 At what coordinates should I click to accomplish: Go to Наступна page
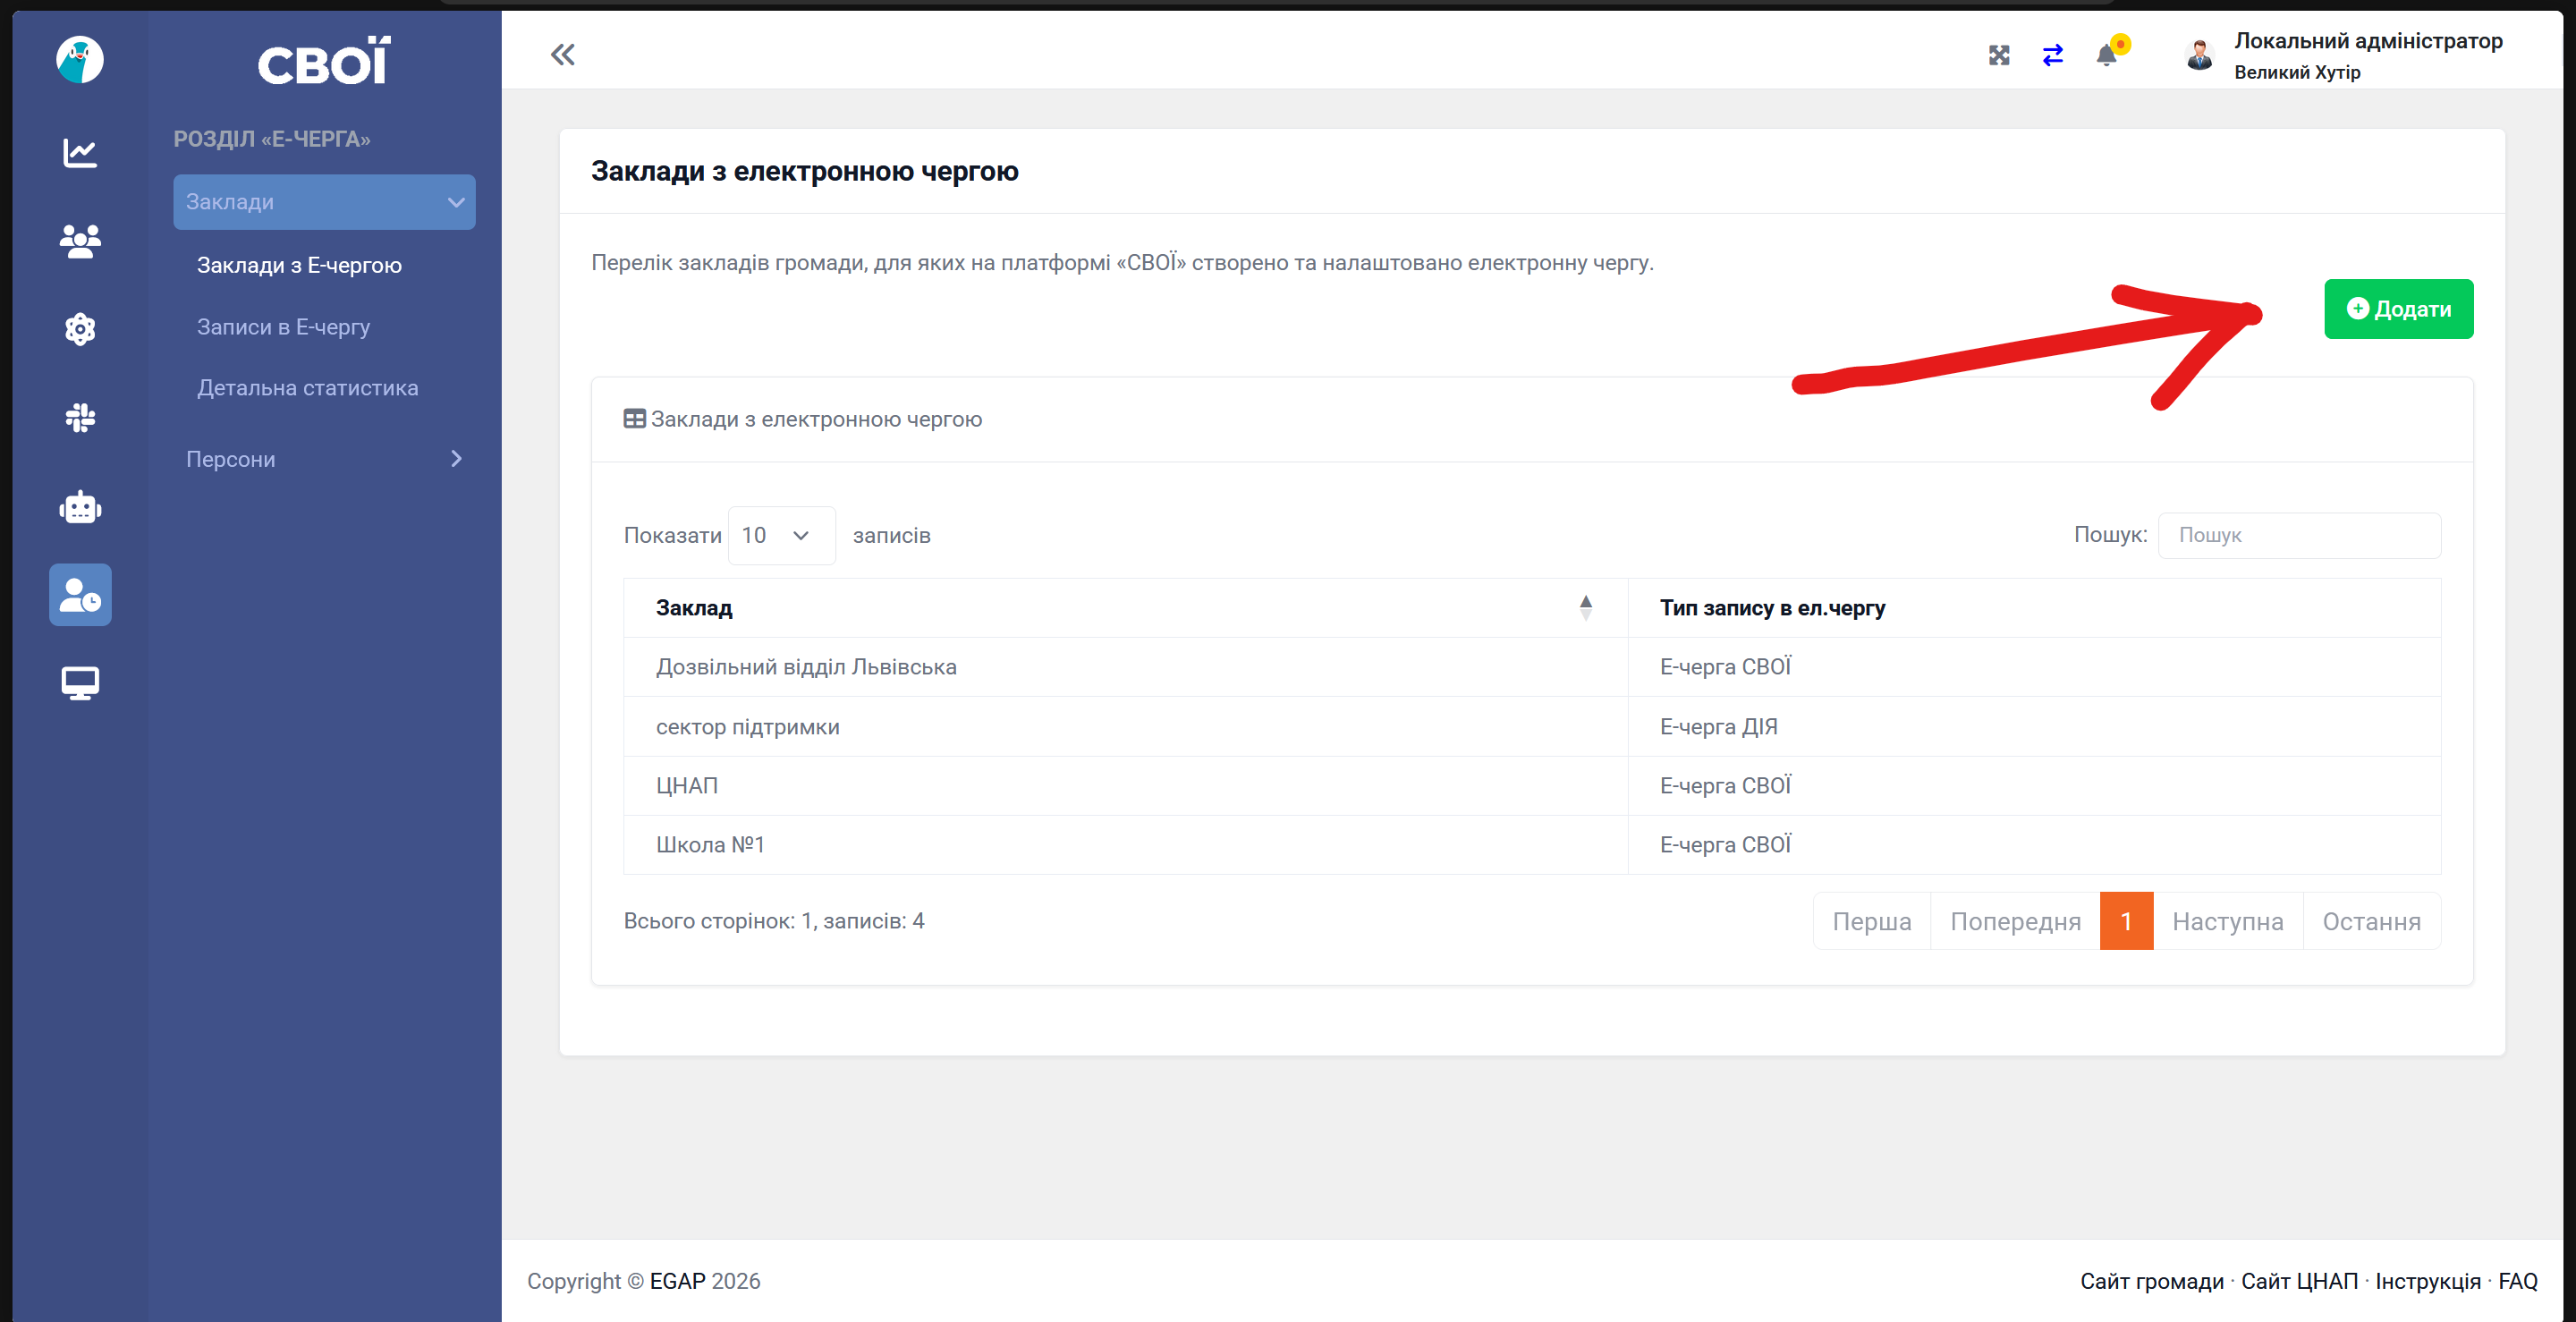click(x=2227, y=921)
